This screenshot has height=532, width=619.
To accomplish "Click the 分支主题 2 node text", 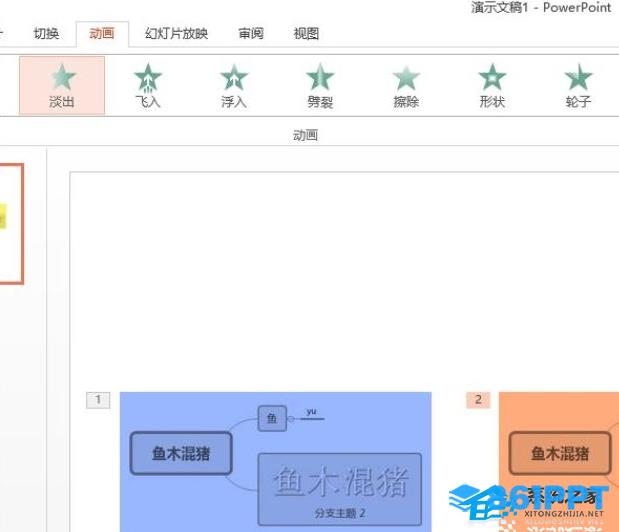I will tap(340, 513).
